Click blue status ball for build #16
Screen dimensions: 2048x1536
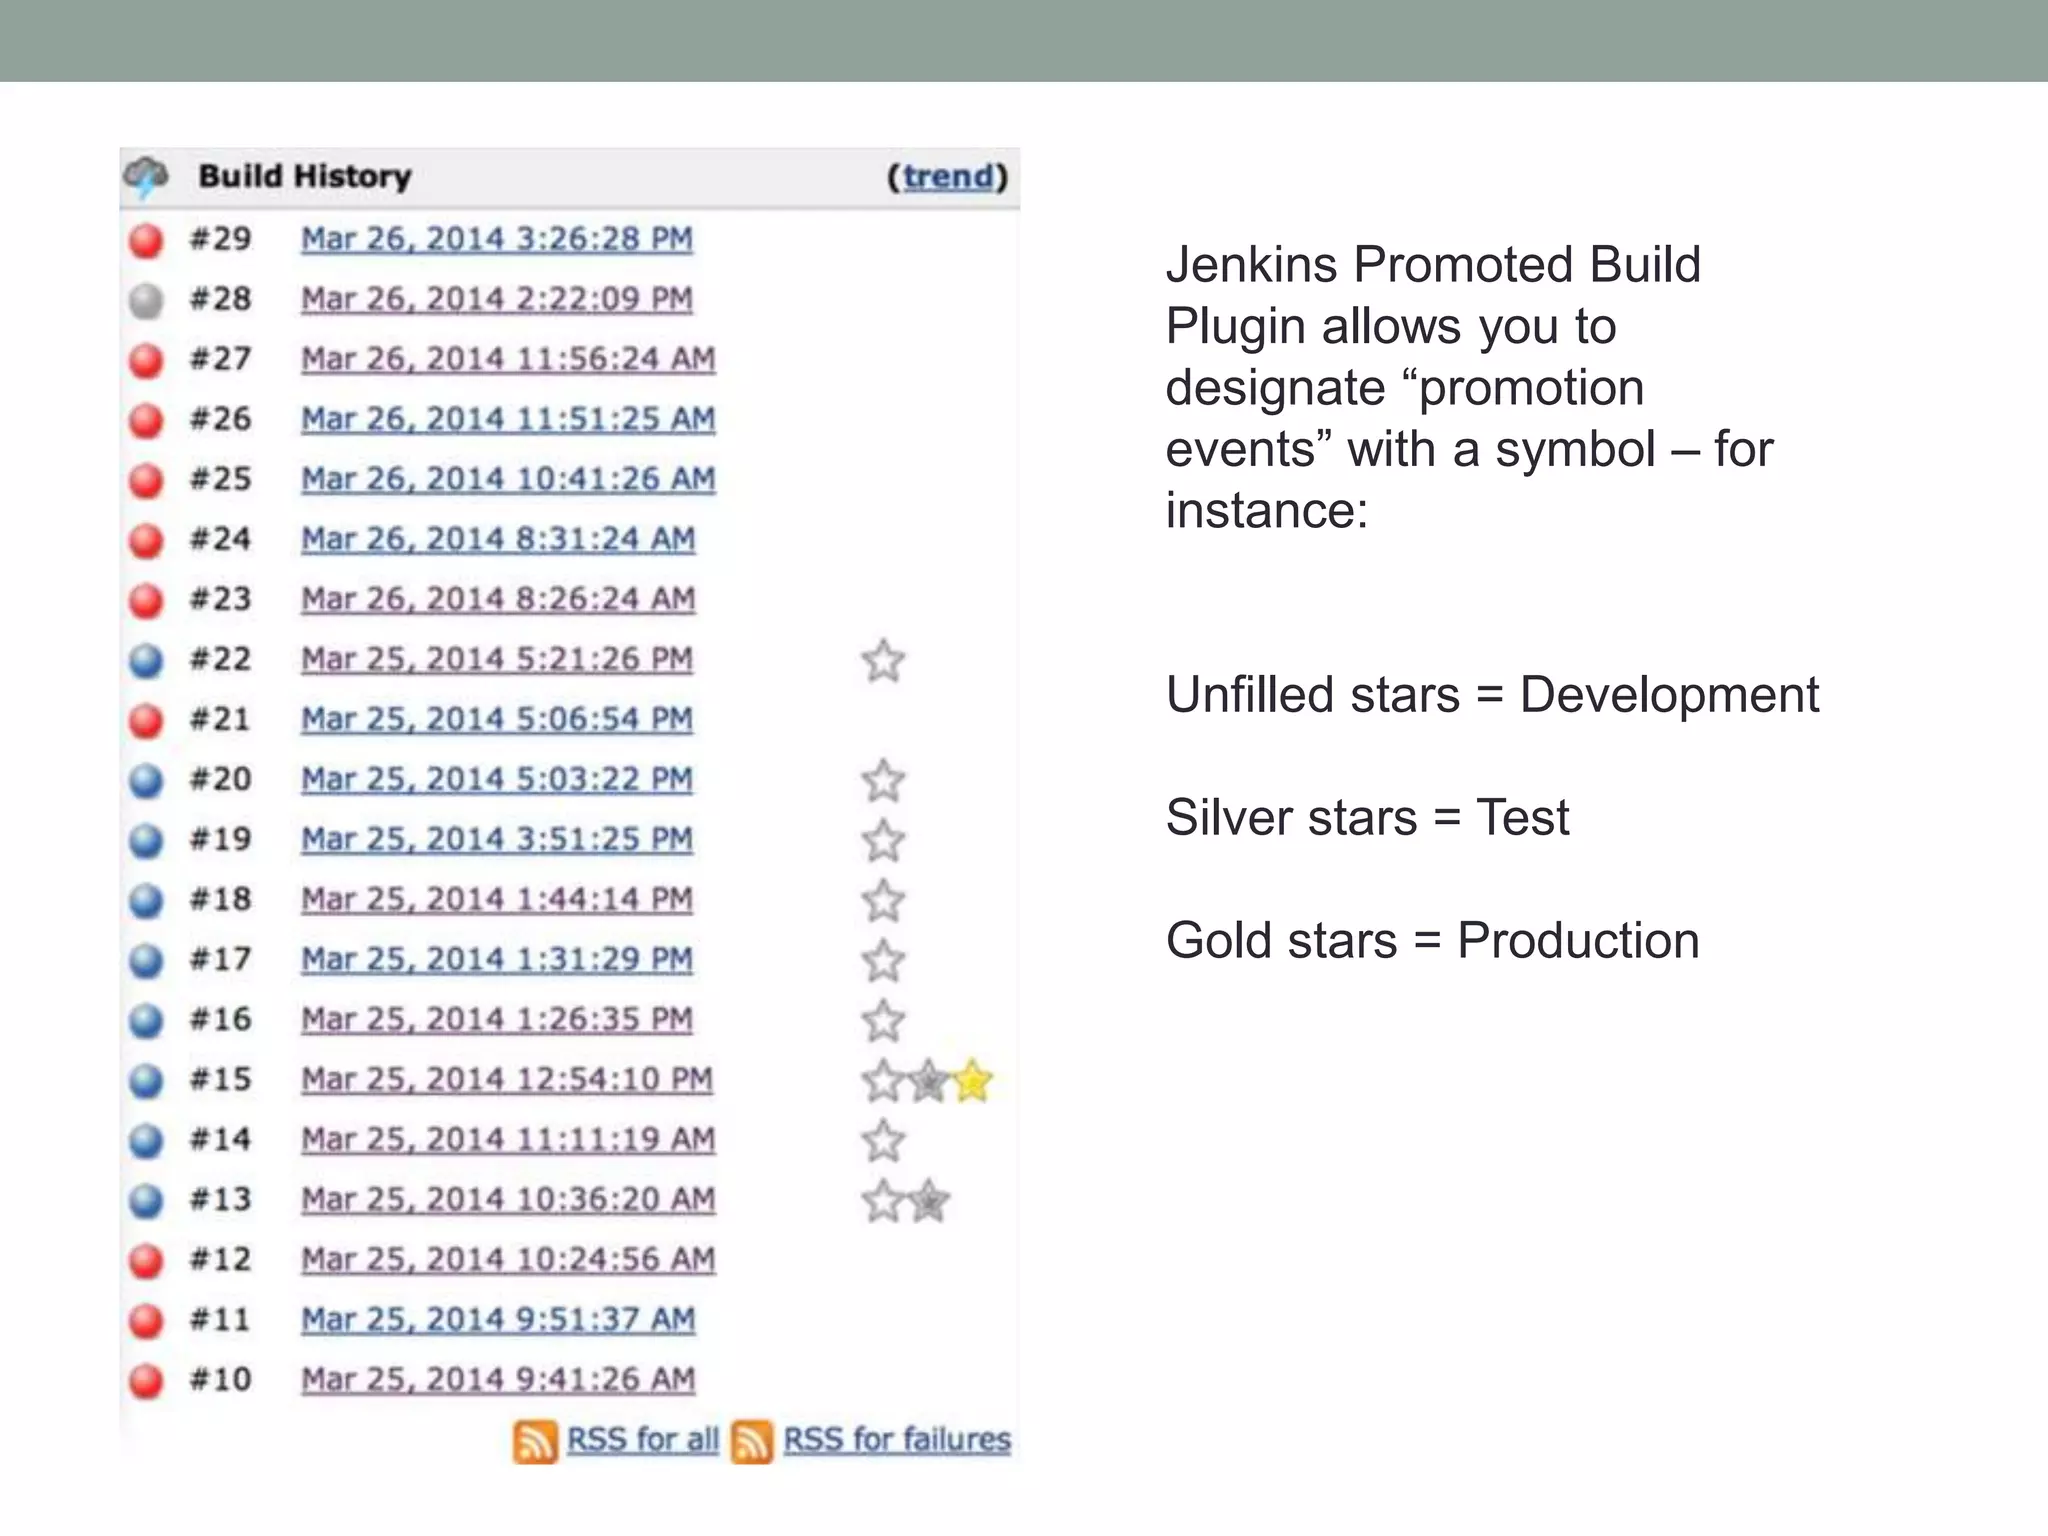146,1020
